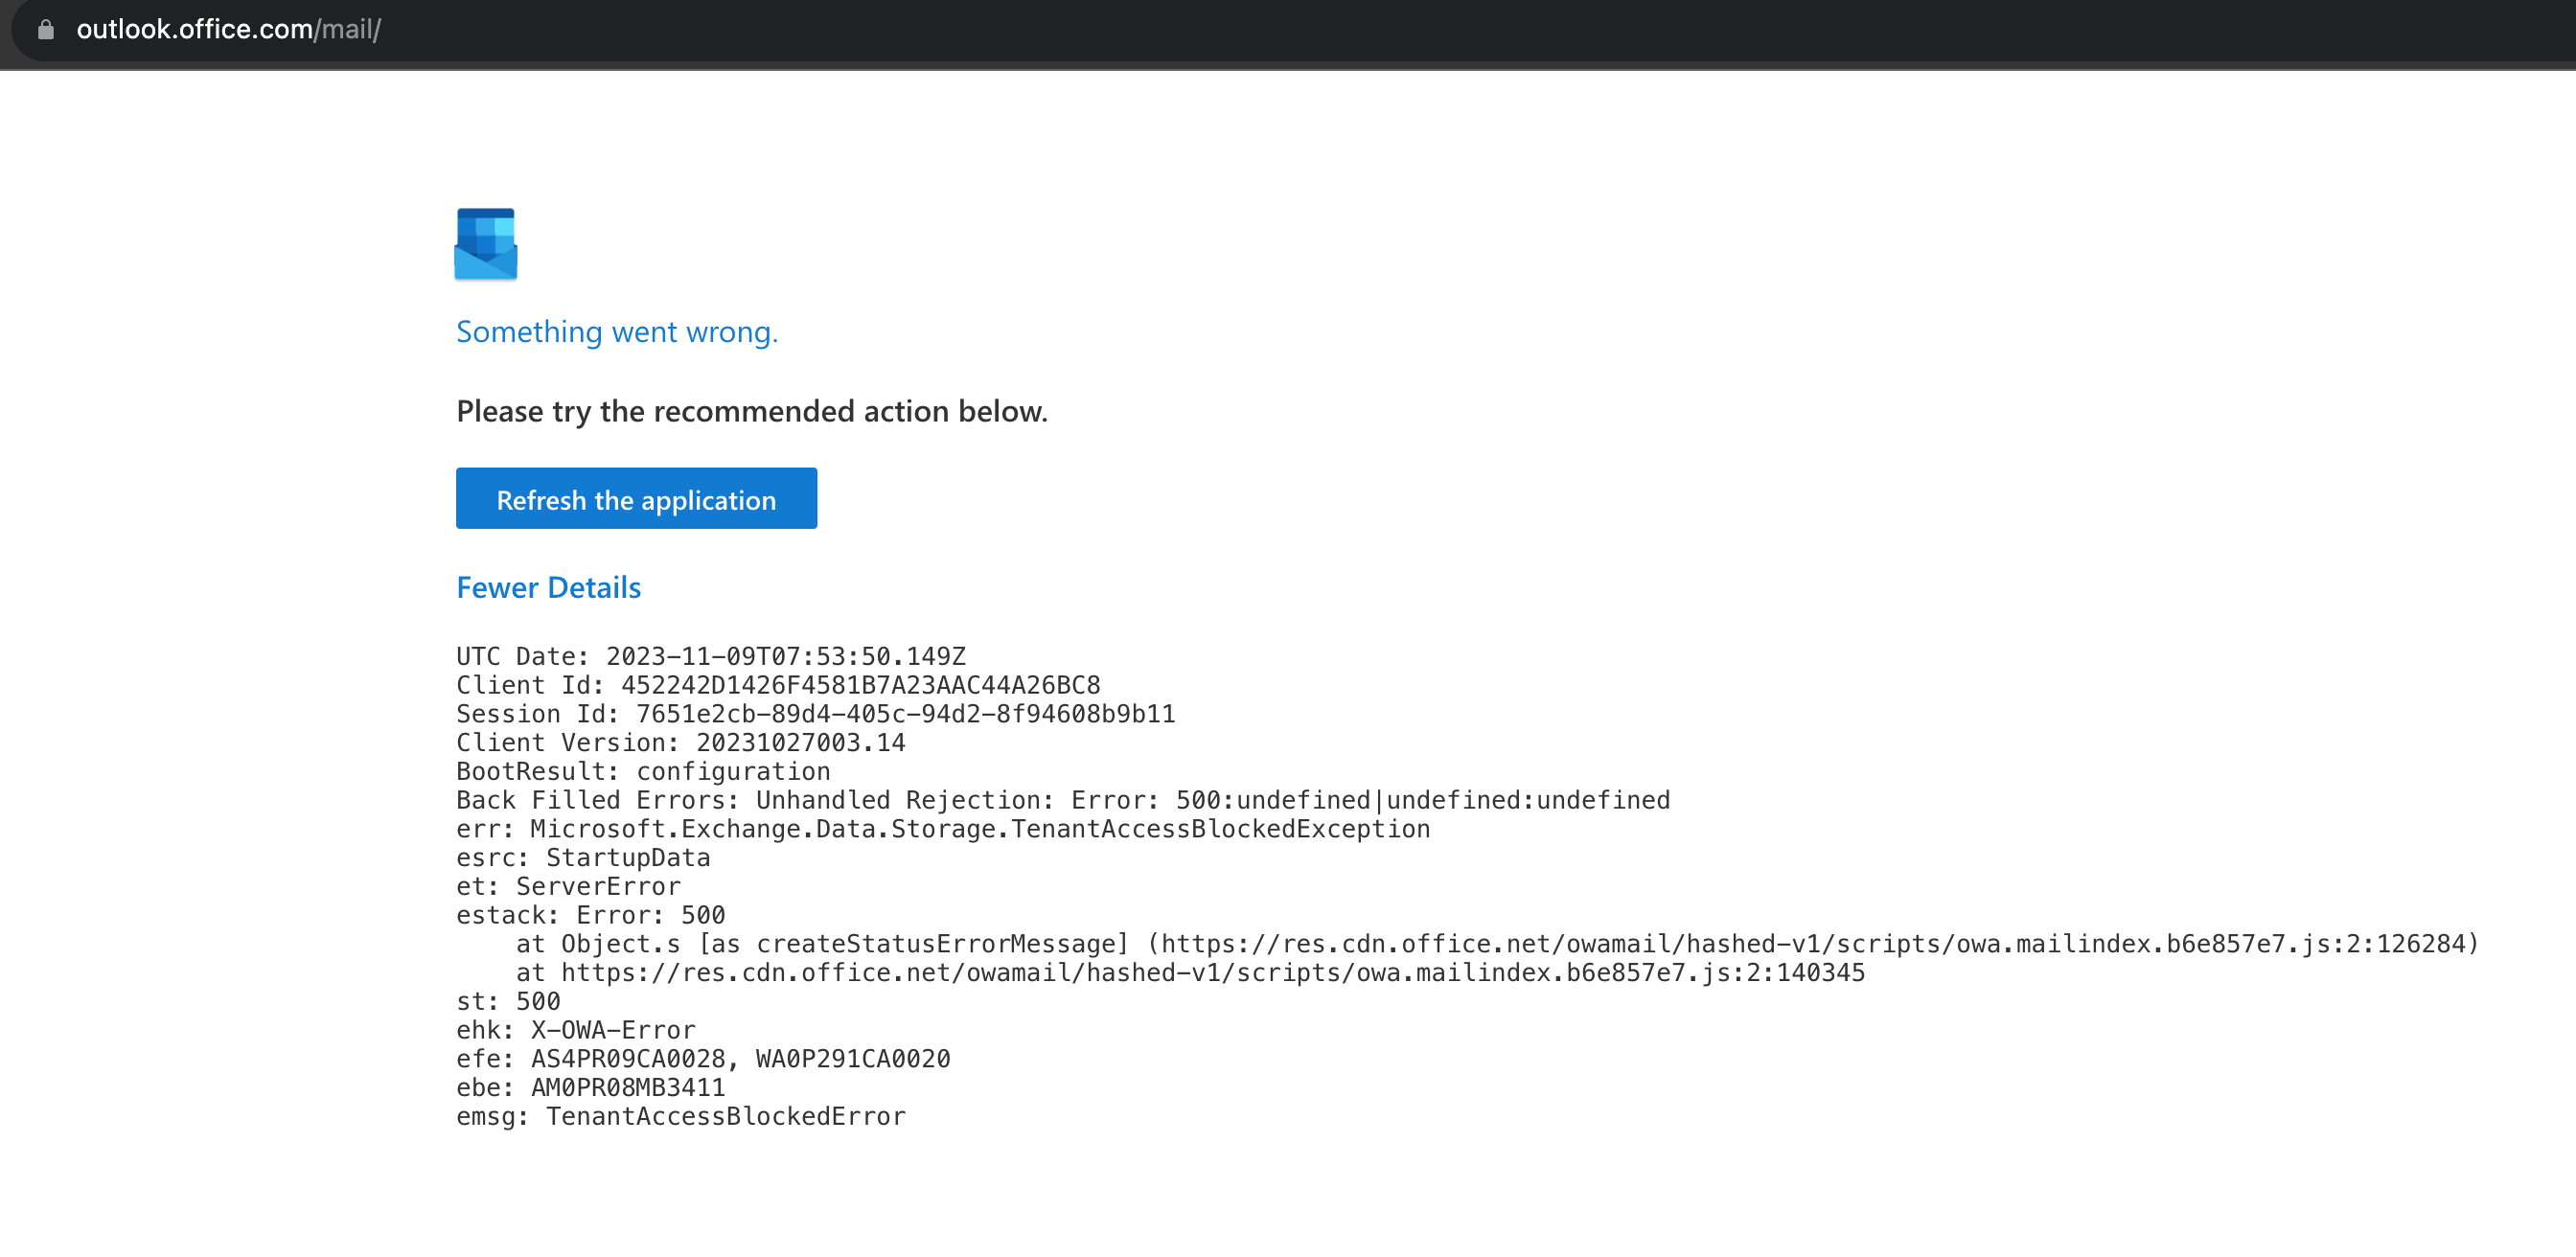Click the BootResult: configuration line
Image resolution: width=2576 pixels, height=1257 pixels.
(x=643, y=772)
